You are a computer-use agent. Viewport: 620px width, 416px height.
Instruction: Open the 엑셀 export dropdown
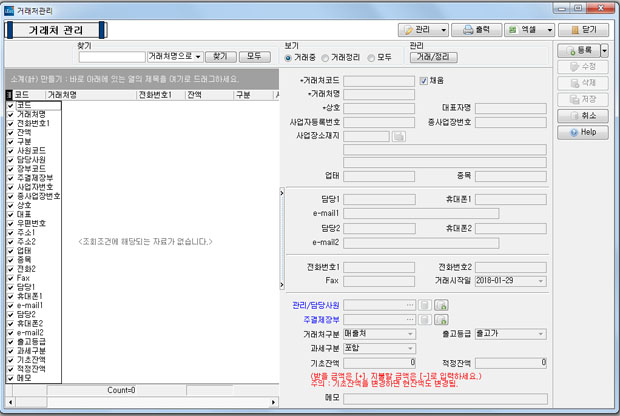pos(529,29)
